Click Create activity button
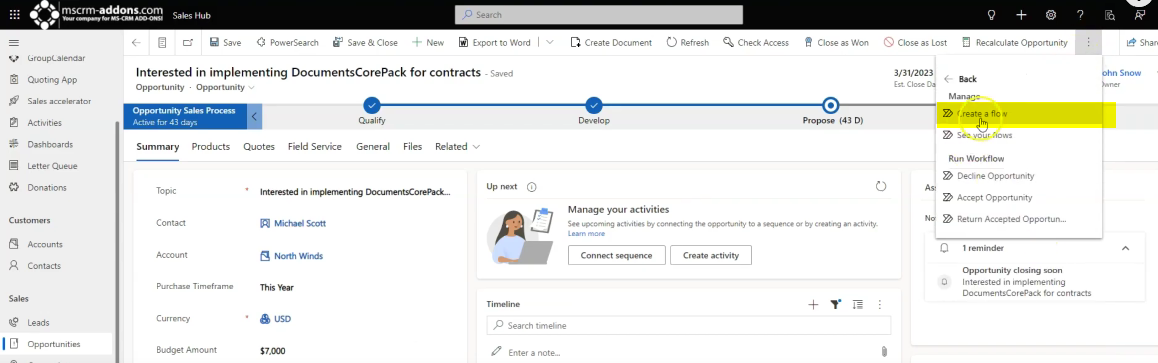This screenshot has width=1158, height=363. point(710,255)
